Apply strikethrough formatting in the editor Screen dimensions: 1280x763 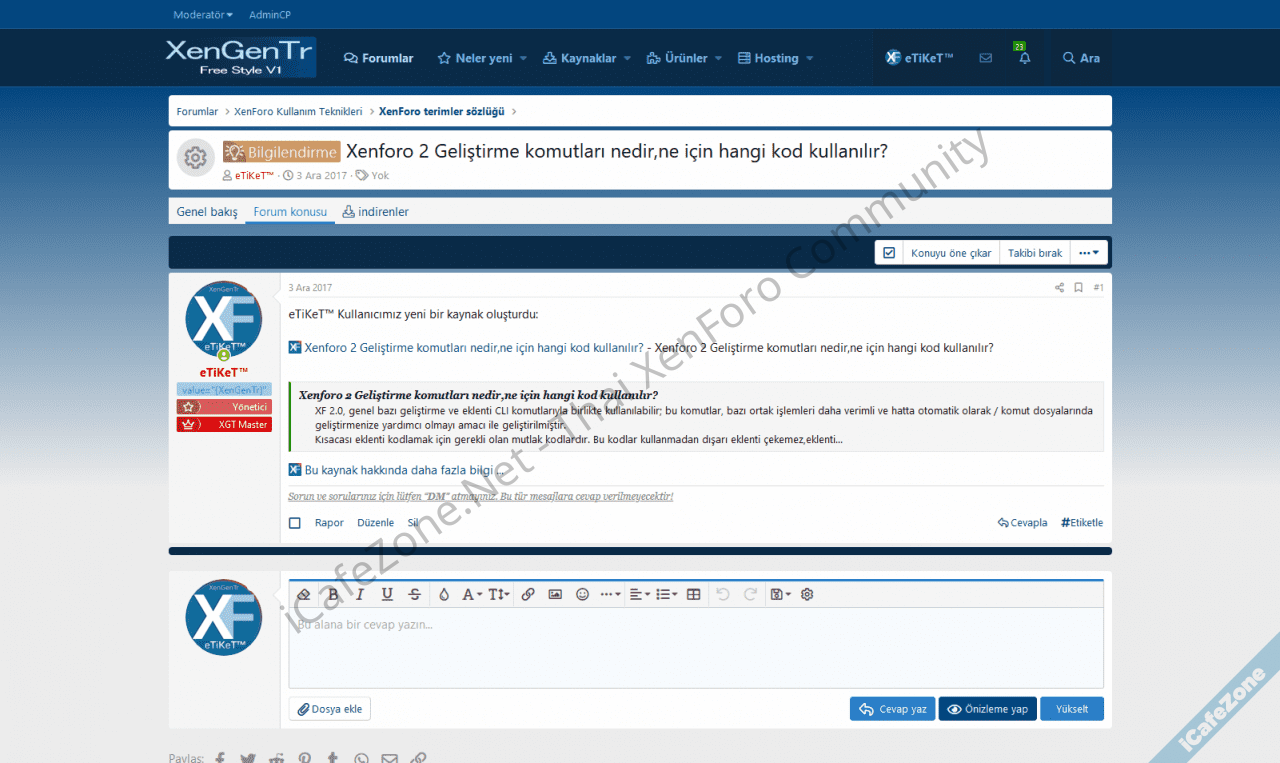[x=415, y=594]
